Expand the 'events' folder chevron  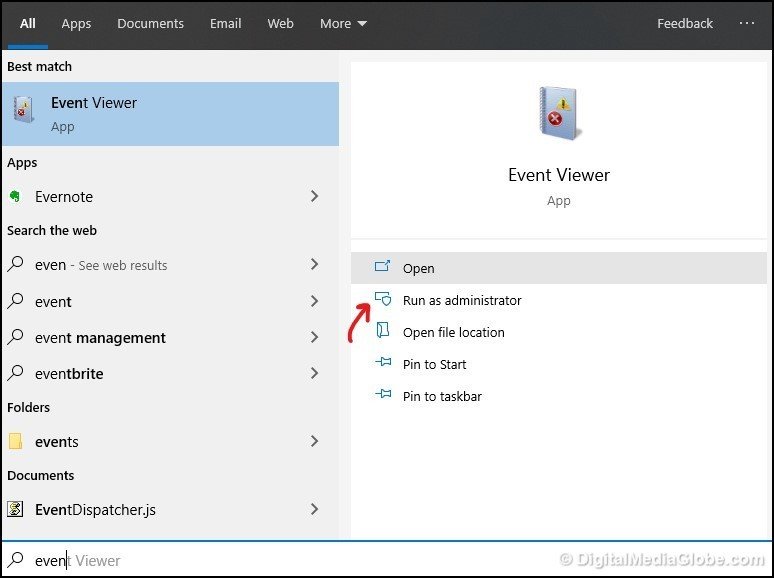point(314,441)
